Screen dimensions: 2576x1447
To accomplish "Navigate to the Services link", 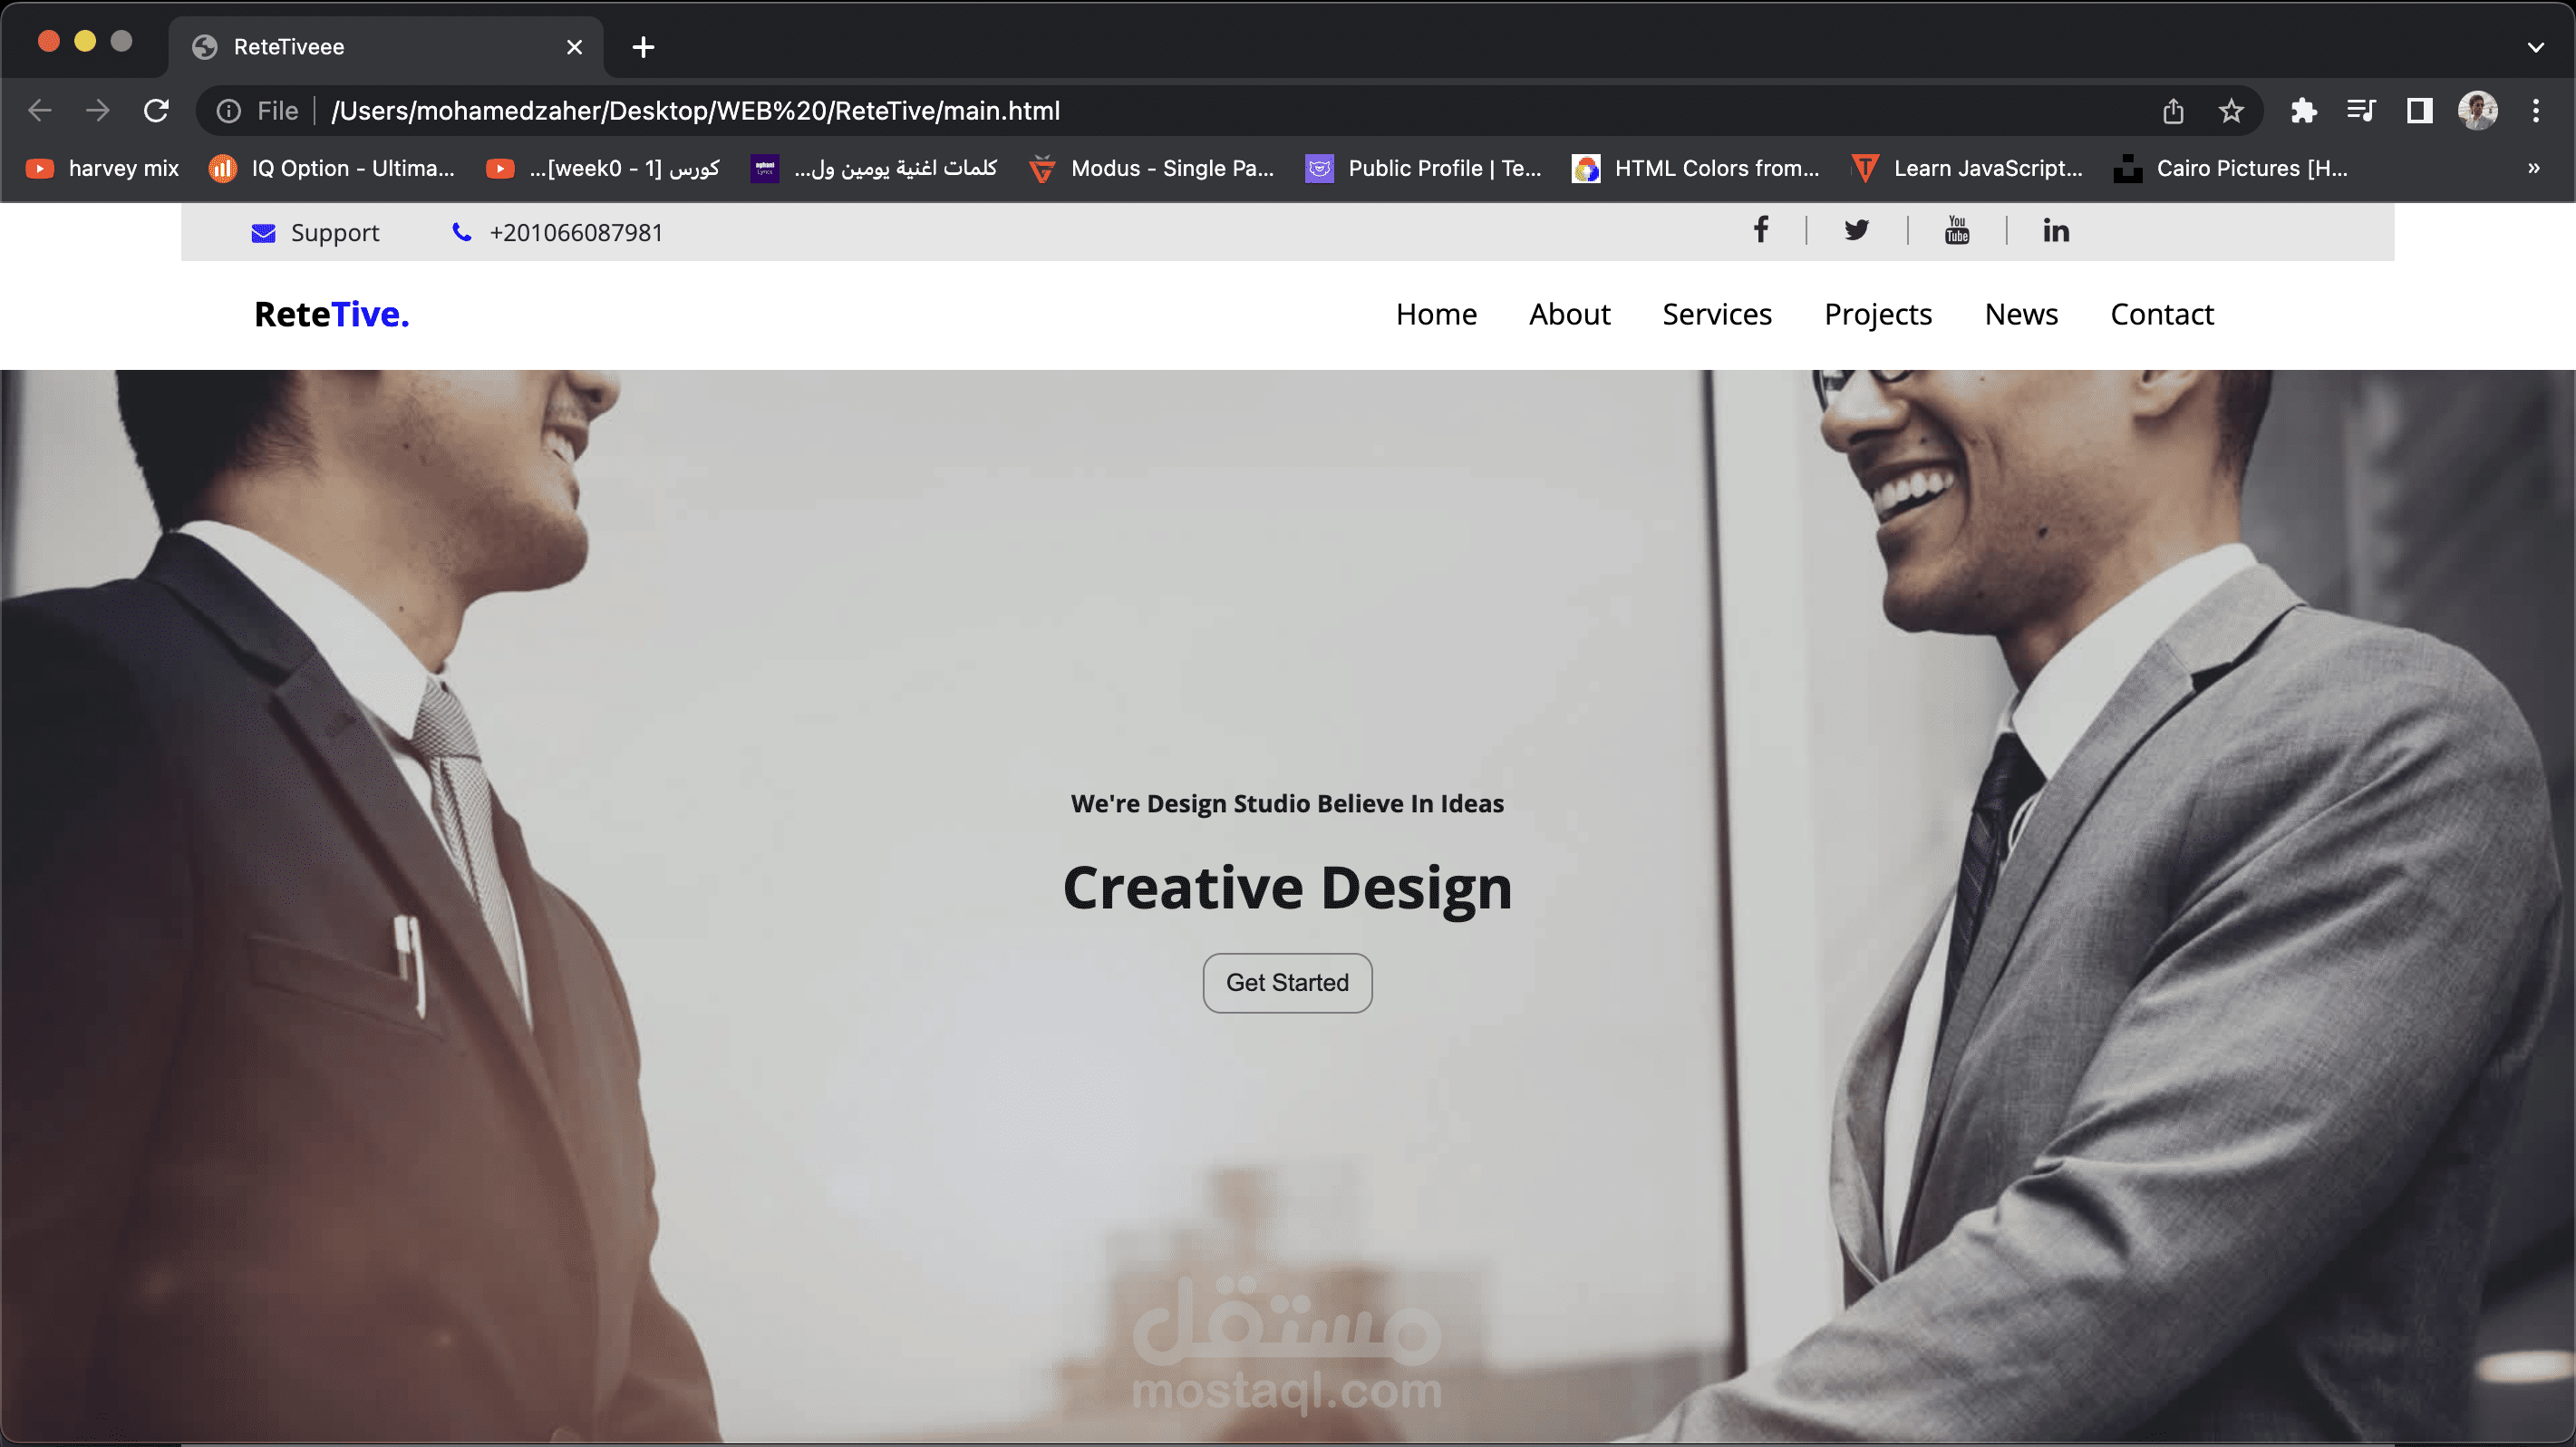I will pos(1717,314).
